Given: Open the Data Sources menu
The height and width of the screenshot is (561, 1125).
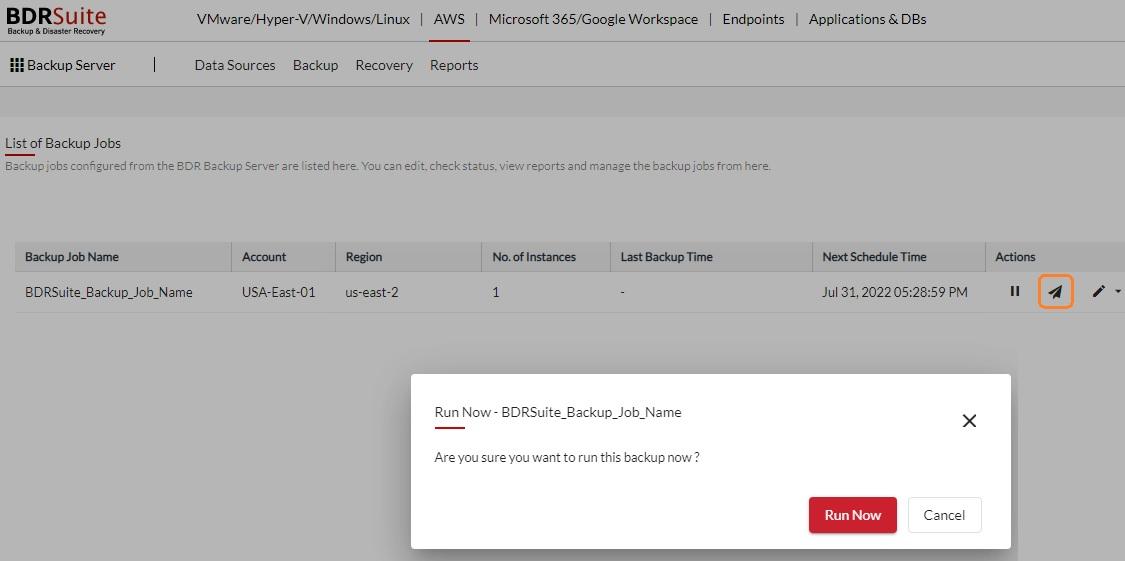Looking at the screenshot, I should [235, 65].
